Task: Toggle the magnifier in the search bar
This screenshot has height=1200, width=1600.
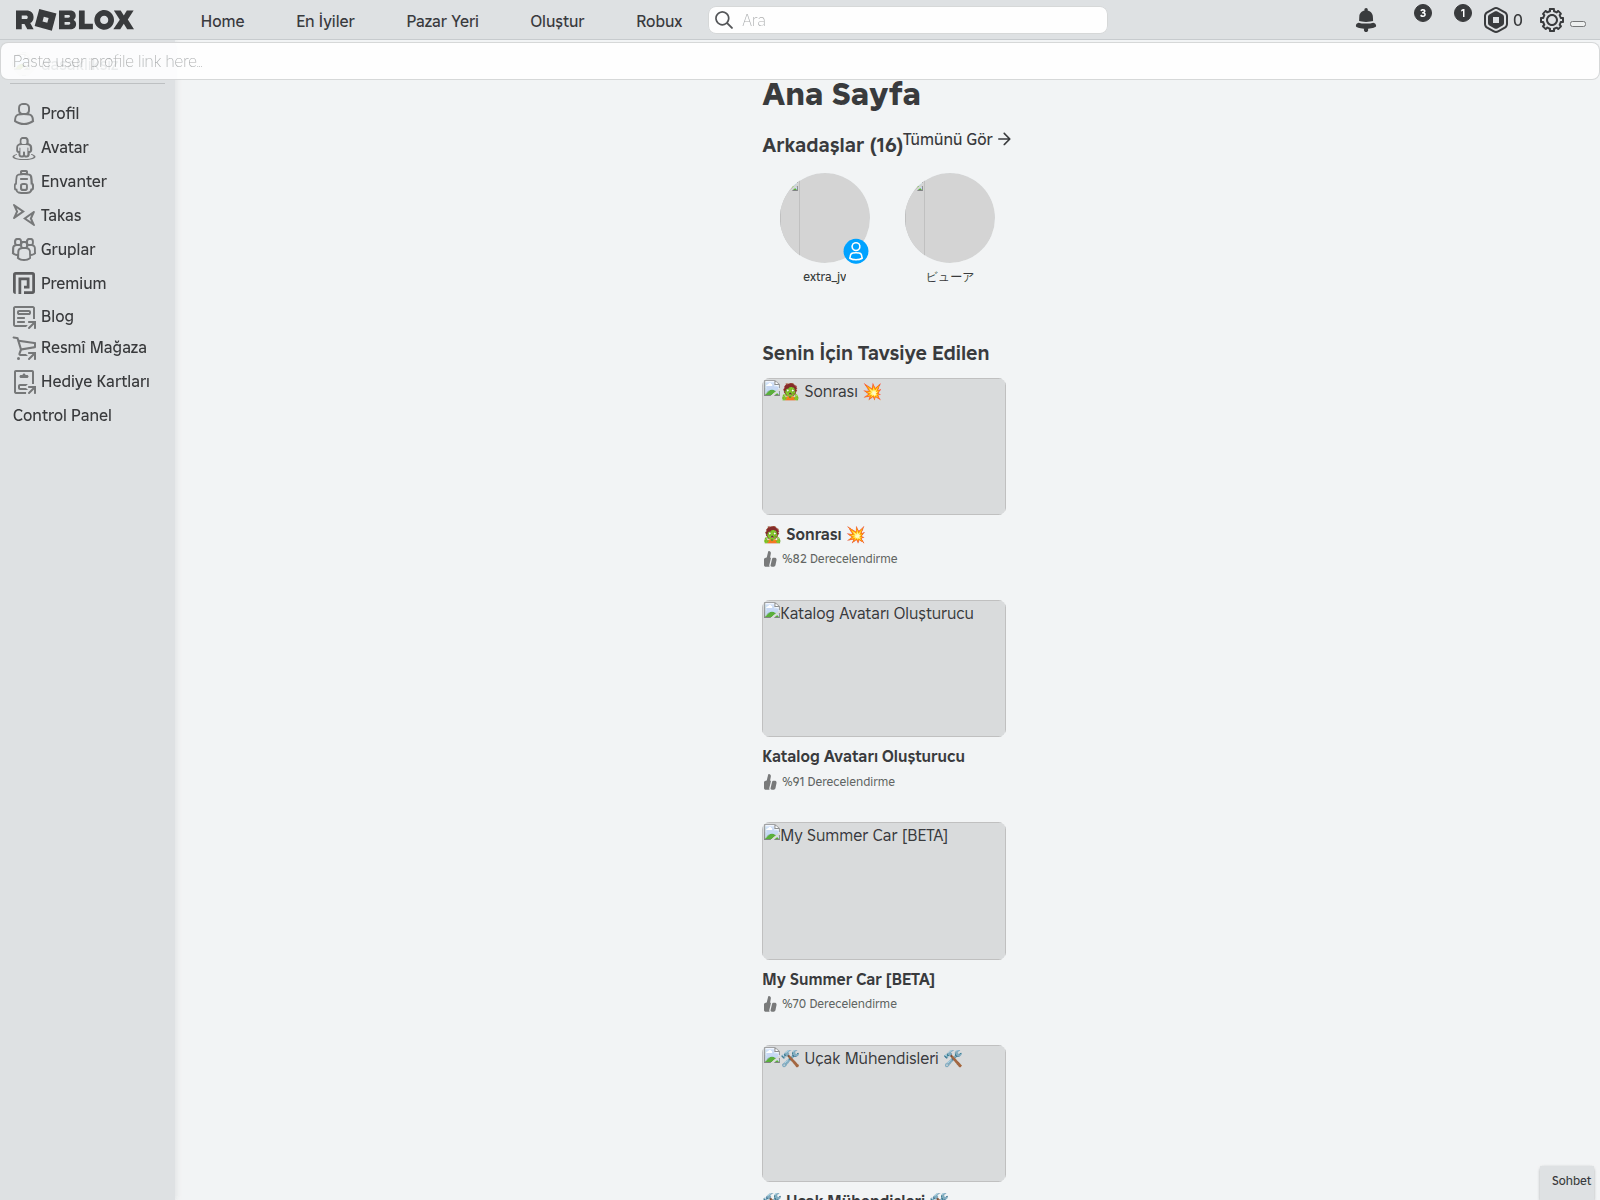Action: (724, 19)
